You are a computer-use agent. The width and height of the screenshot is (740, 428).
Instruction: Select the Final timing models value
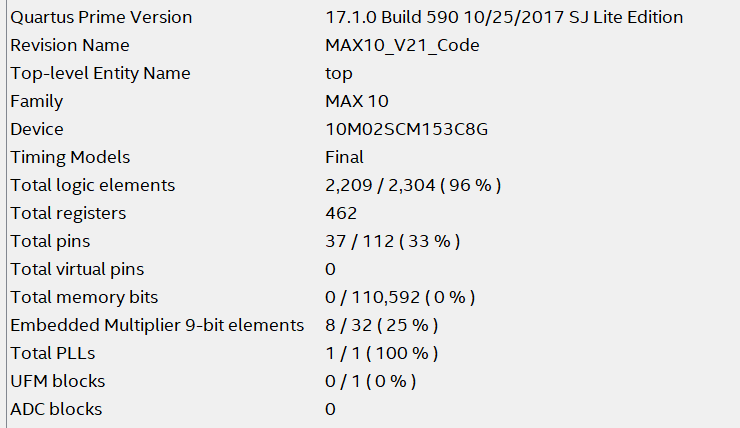[x=344, y=157]
